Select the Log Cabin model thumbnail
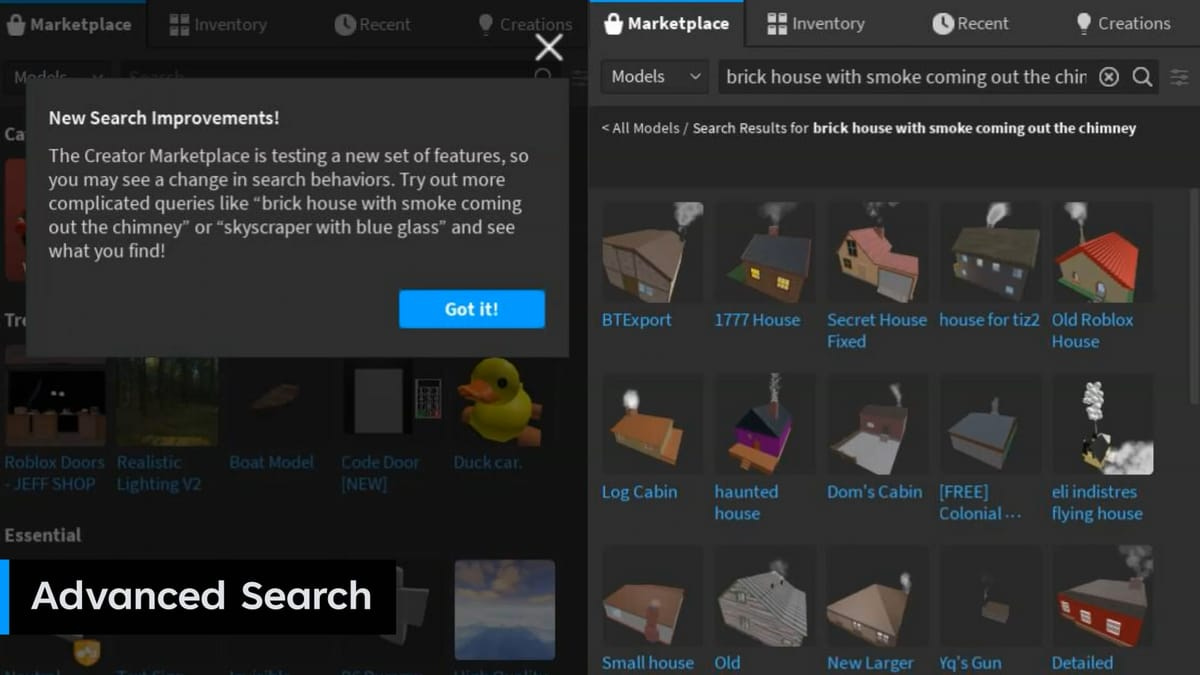The image size is (1200, 675). tap(652, 424)
